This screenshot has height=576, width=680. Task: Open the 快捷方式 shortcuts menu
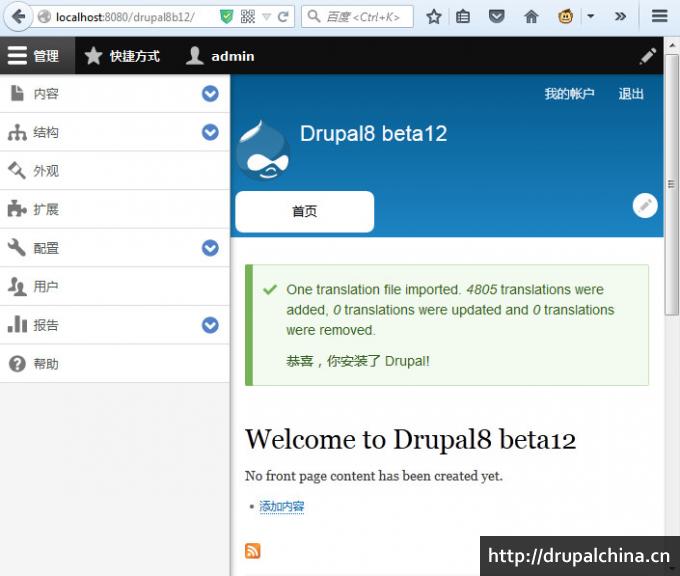[x=123, y=56]
